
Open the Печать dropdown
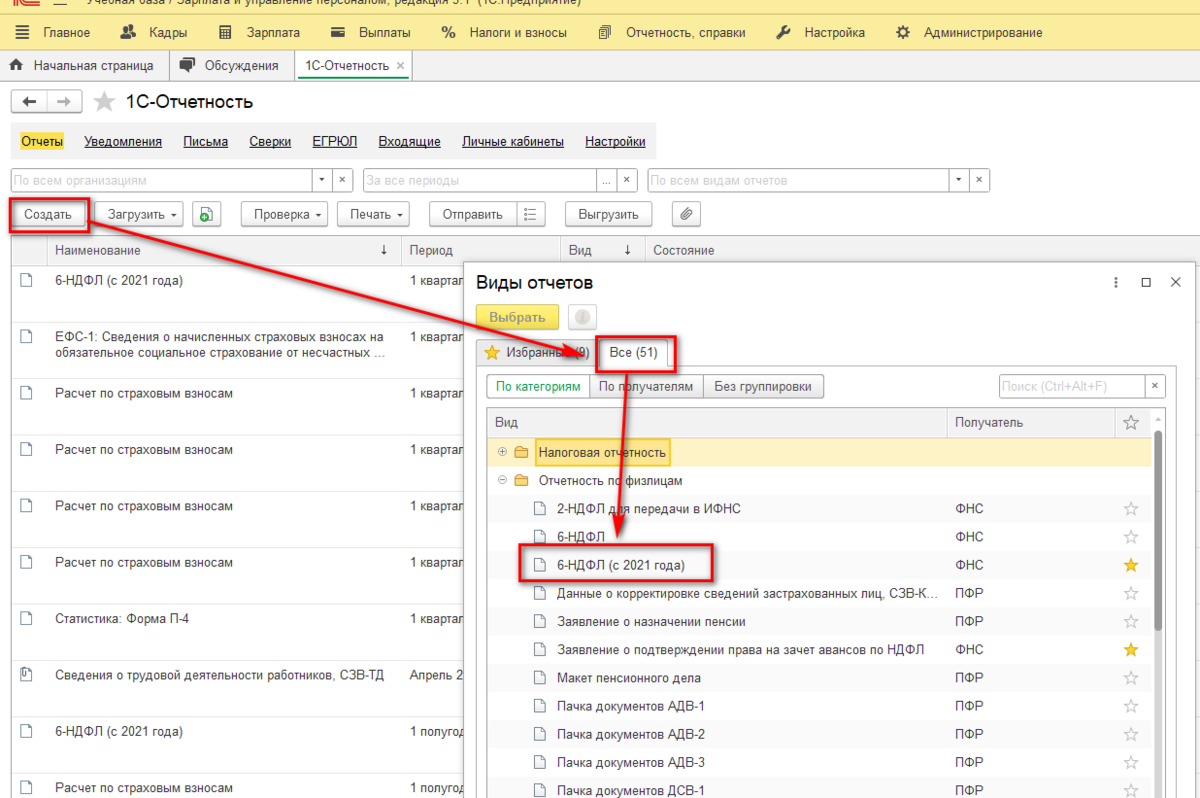click(374, 214)
